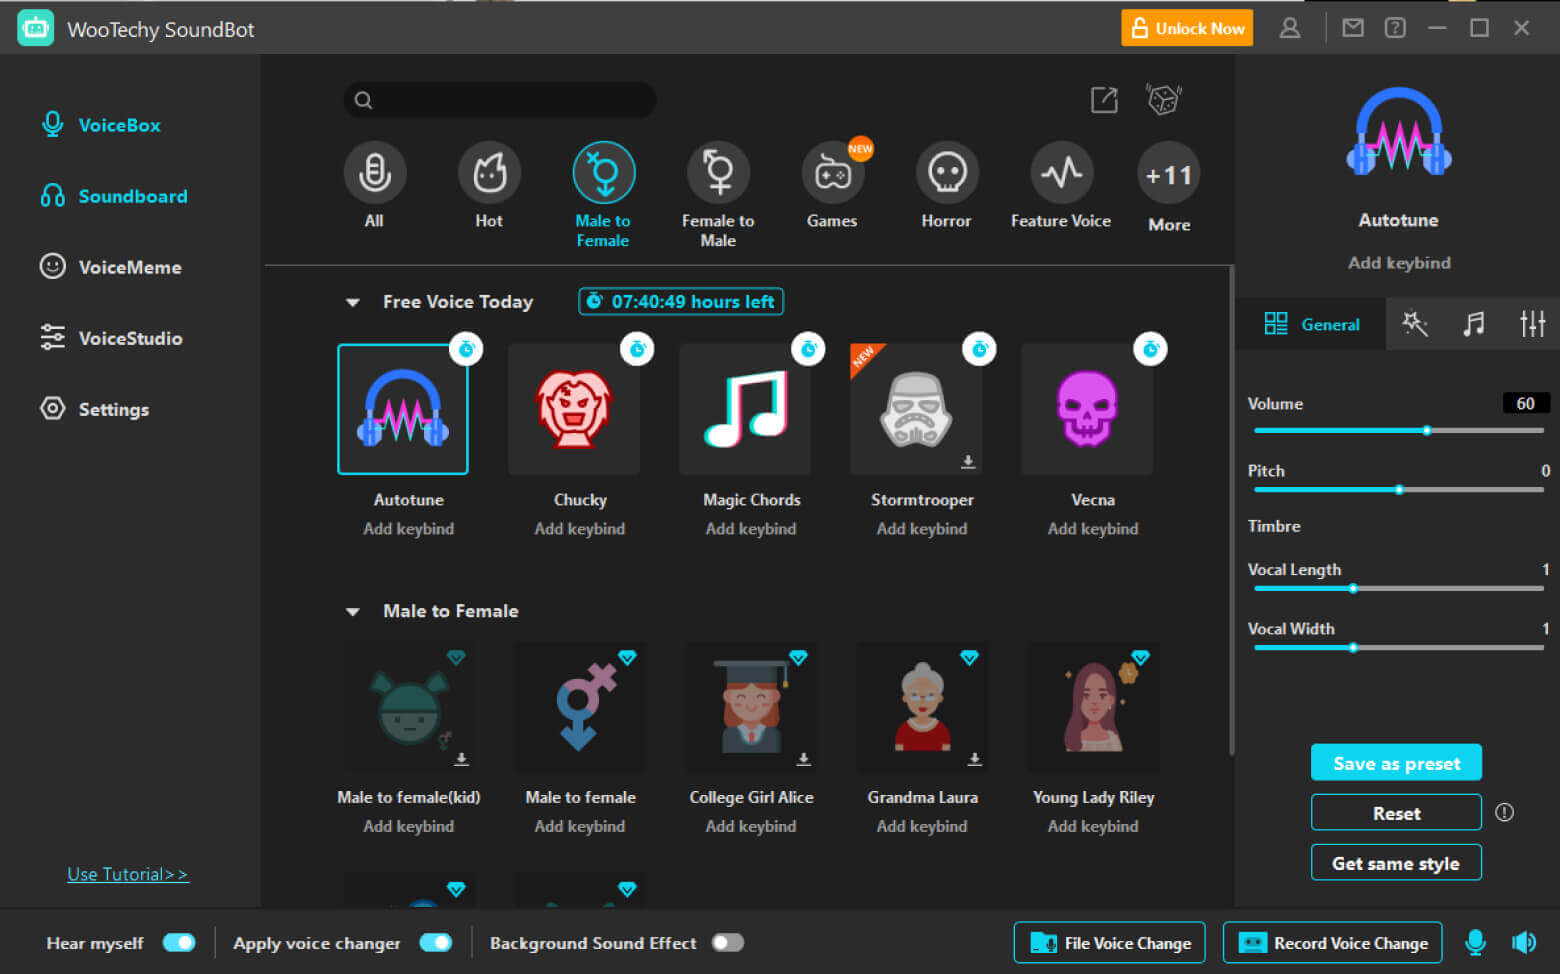The width and height of the screenshot is (1560, 974).
Task: Select VoiceMeme in the sidebar
Action: (x=130, y=267)
